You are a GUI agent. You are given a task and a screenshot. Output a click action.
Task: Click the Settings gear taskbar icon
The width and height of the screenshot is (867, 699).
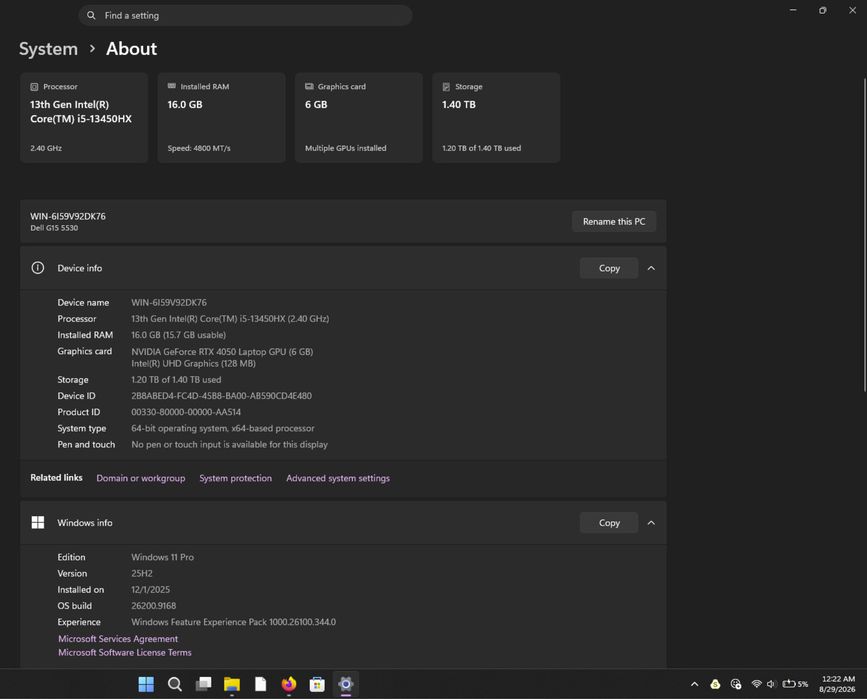pyautogui.click(x=346, y=684)
